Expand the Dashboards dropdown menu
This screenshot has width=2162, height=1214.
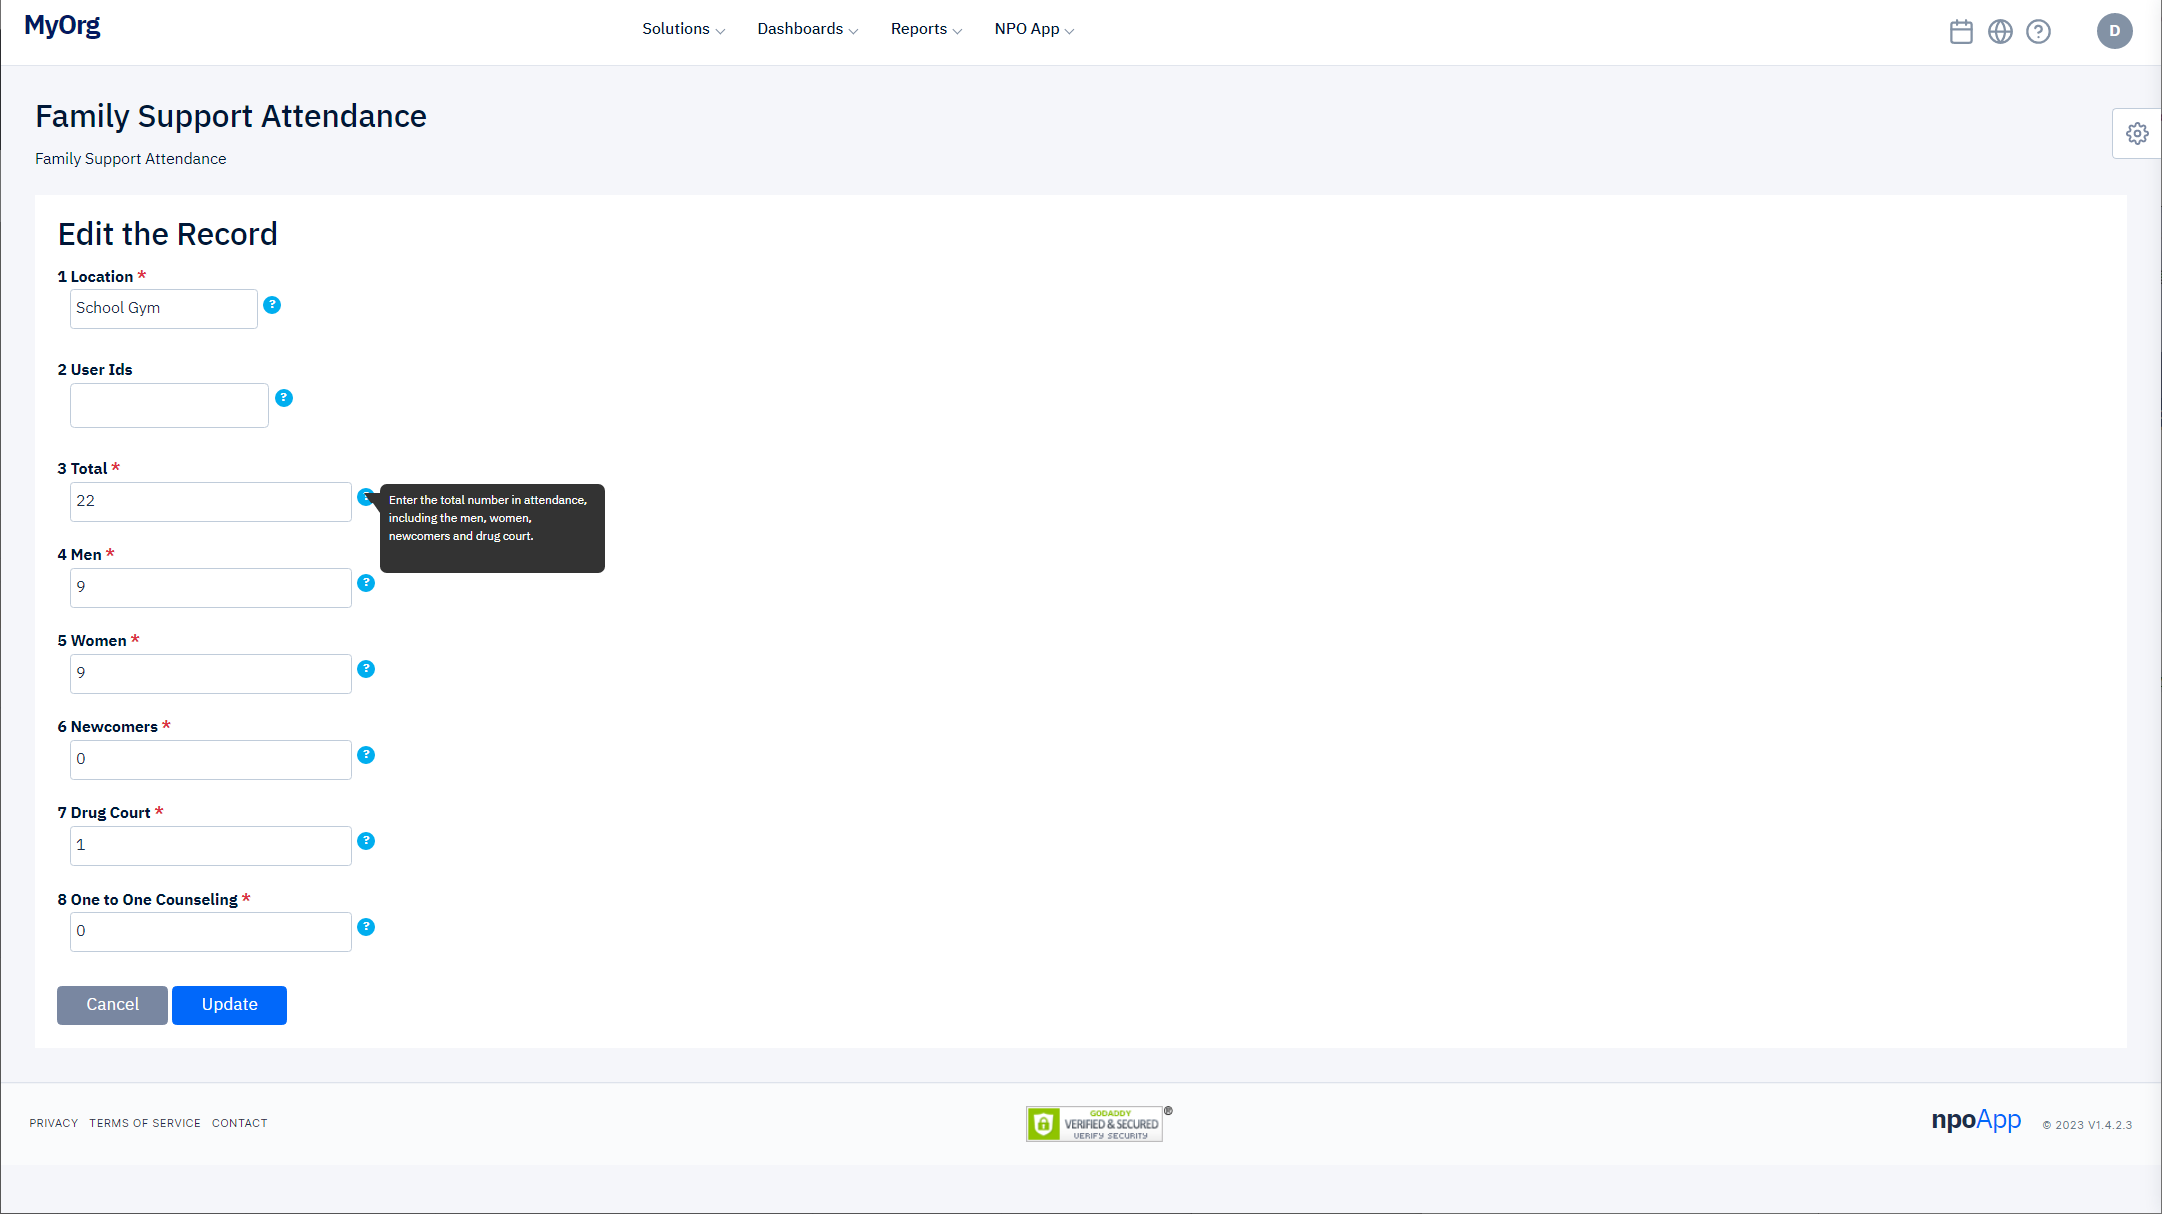tap(807, 29)
